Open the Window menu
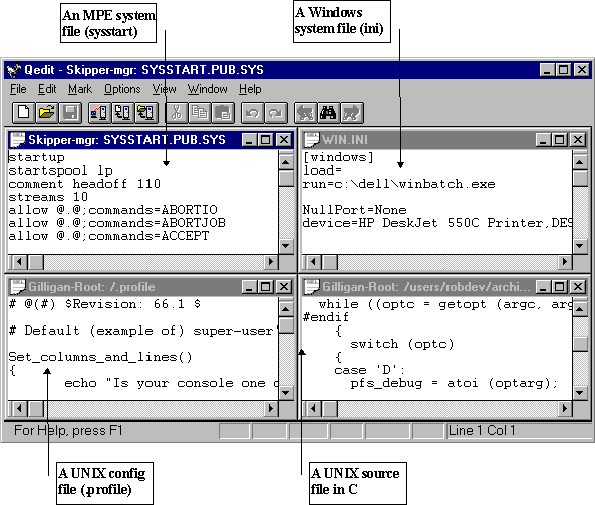This screenshot has width=595, height=505. (208, 89)
